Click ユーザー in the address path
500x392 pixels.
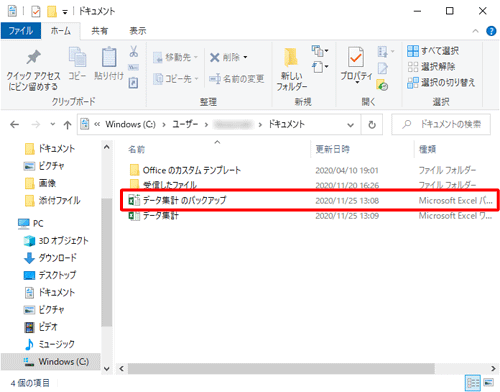click(x=185, y=124)
